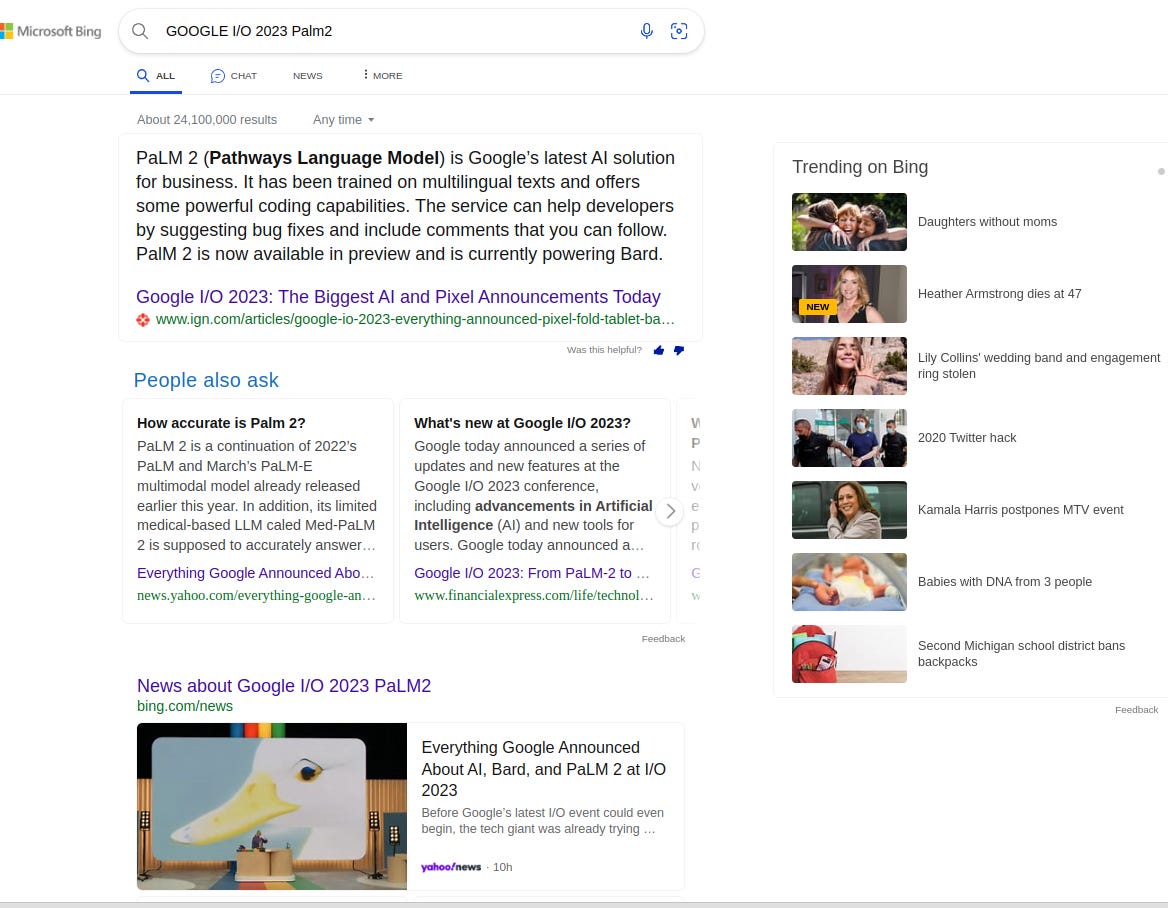Open 'Google I/O 2023: From PaLM-2 to' link
This screenshot has width=1168, height=908.
pos(532,574)
